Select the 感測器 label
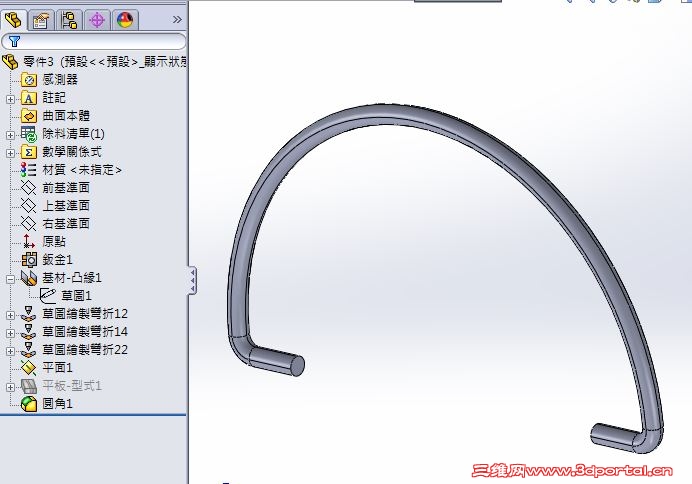 click(60, 79)
